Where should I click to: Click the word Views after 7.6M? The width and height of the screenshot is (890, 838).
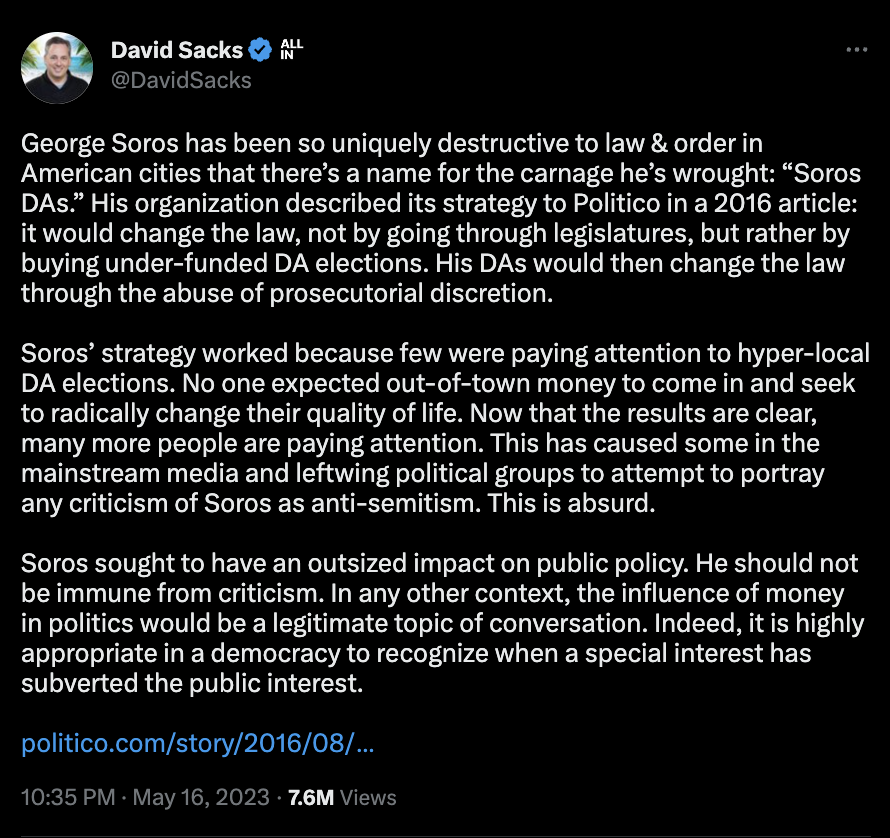pos(368,798)
